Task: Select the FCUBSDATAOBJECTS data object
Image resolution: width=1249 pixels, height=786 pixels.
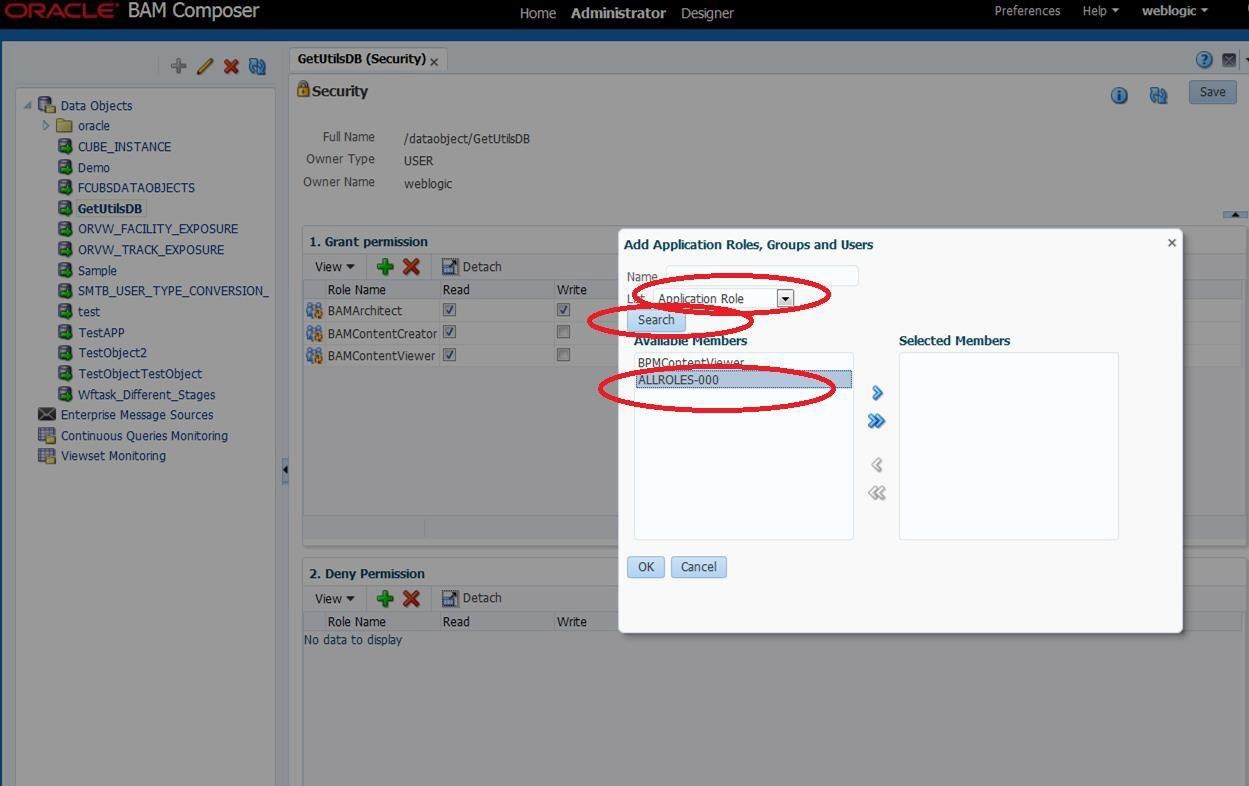Action: pyautogui.click(x=136, y=187)
